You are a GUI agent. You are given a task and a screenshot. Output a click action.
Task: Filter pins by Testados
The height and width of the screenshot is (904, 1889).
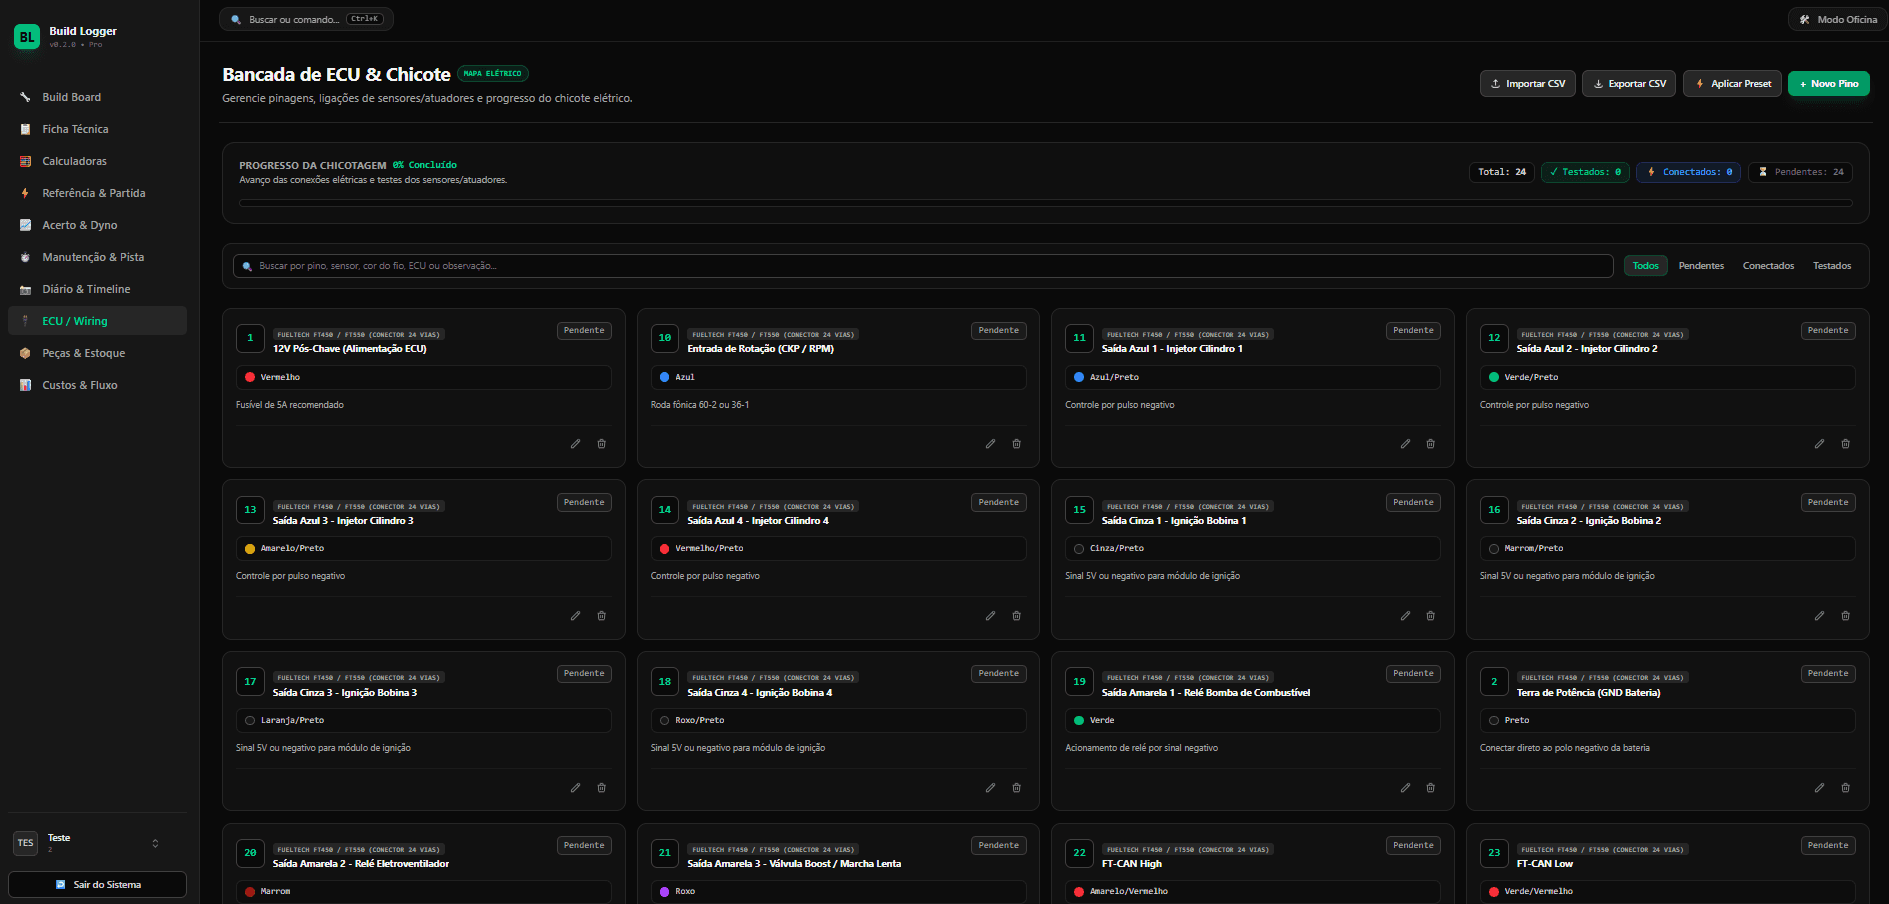point(1832,266)
